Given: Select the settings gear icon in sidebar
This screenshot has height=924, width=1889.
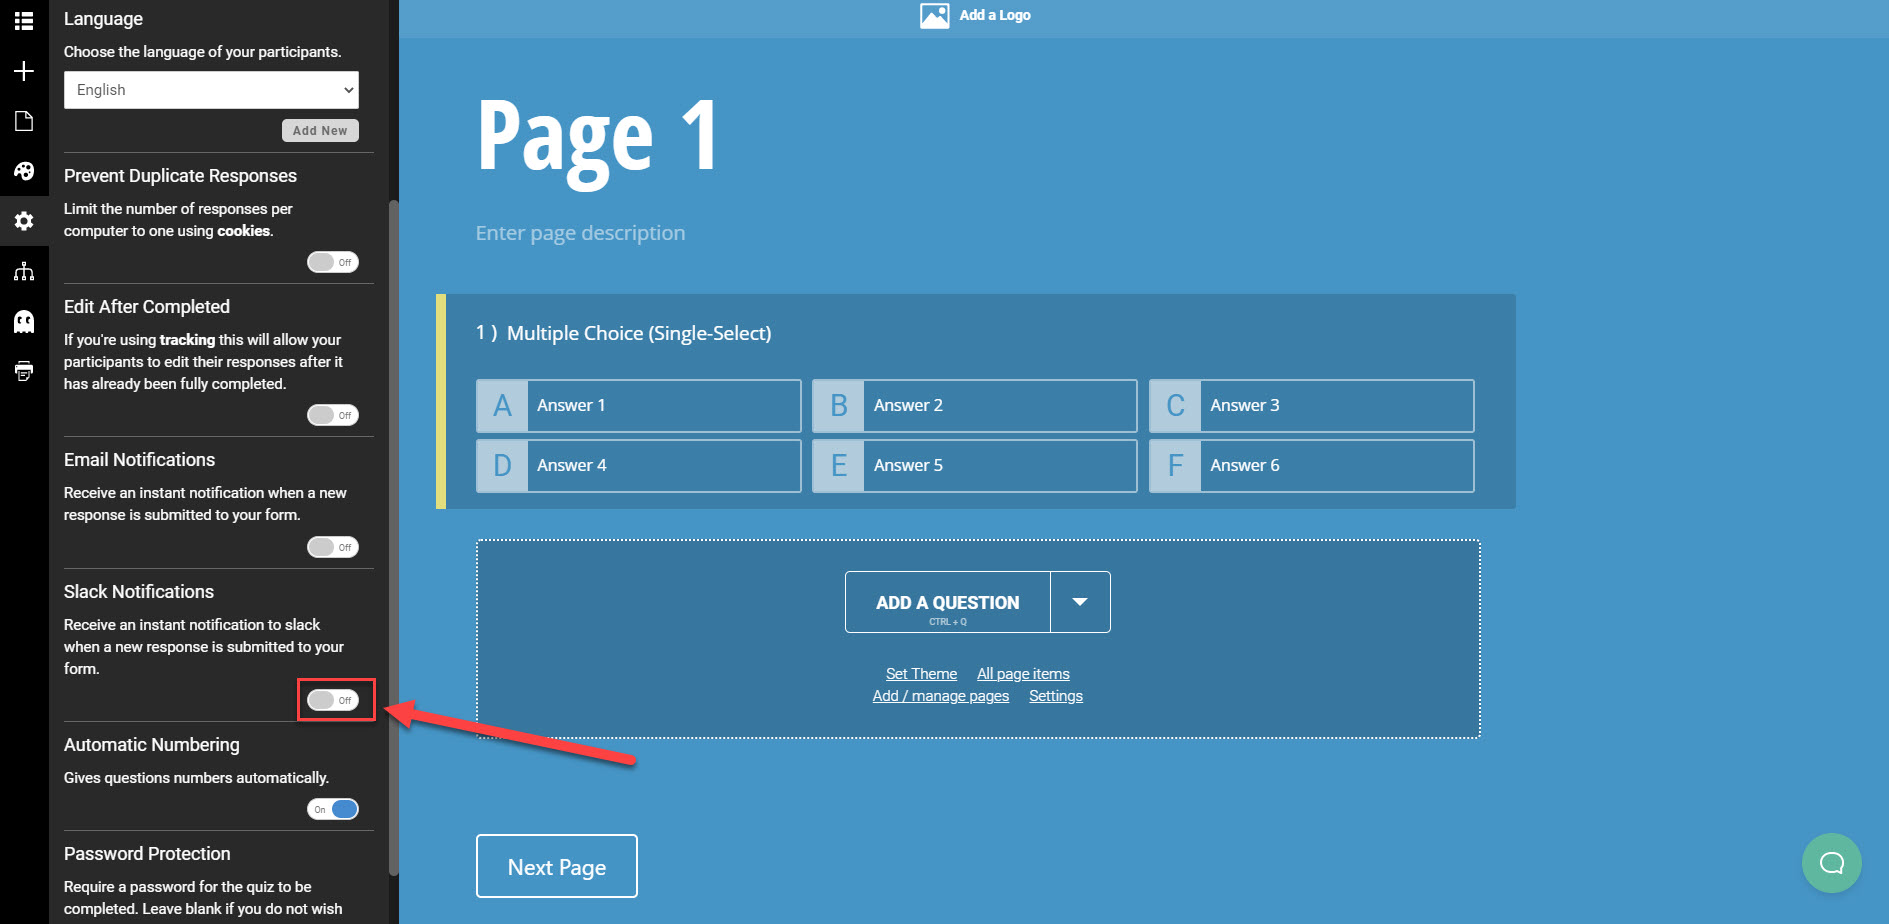Looking at the screenshot, I should (x=24, y=221).
